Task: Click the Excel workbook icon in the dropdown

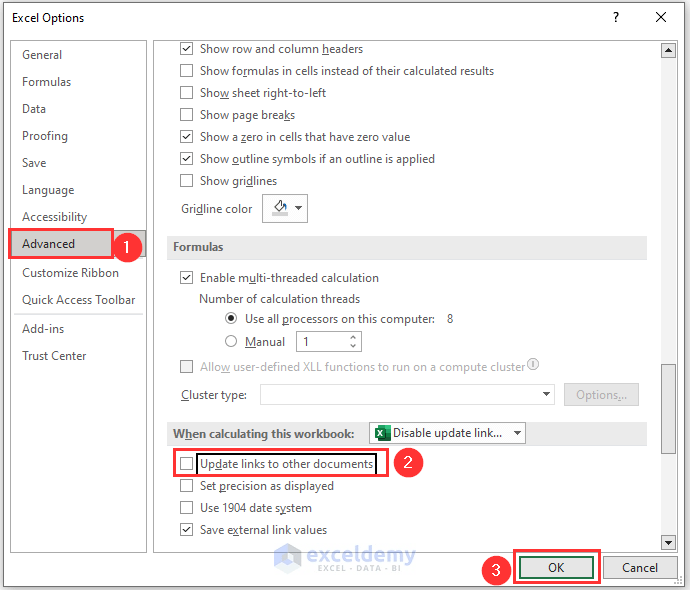Action: 382,433
